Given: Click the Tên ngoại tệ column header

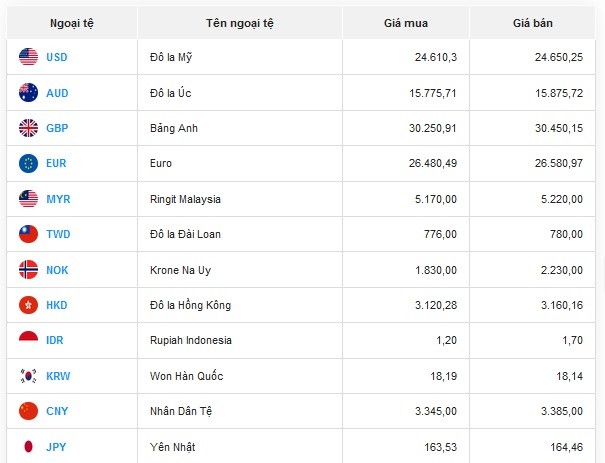Looking at the screenshot, I should point(239,22).
